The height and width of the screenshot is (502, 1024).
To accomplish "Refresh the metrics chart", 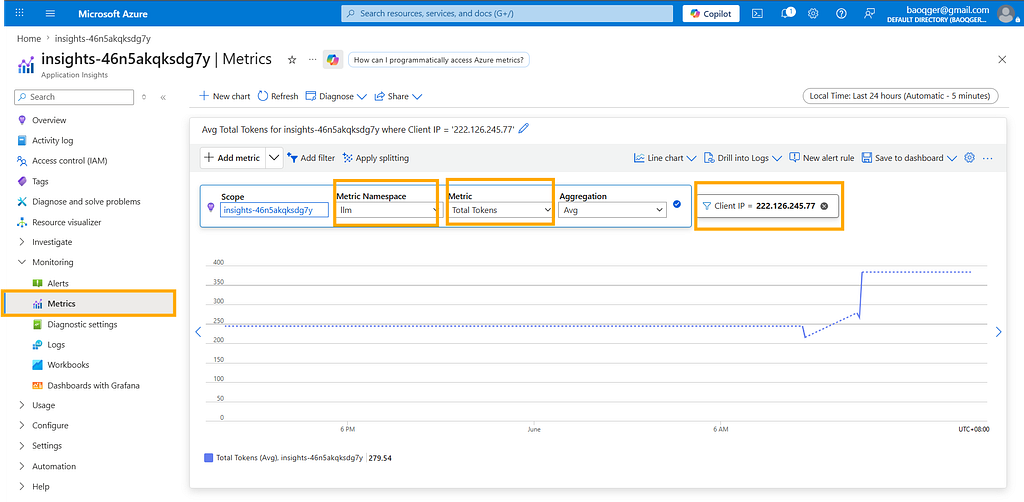I will coord(278,96).
